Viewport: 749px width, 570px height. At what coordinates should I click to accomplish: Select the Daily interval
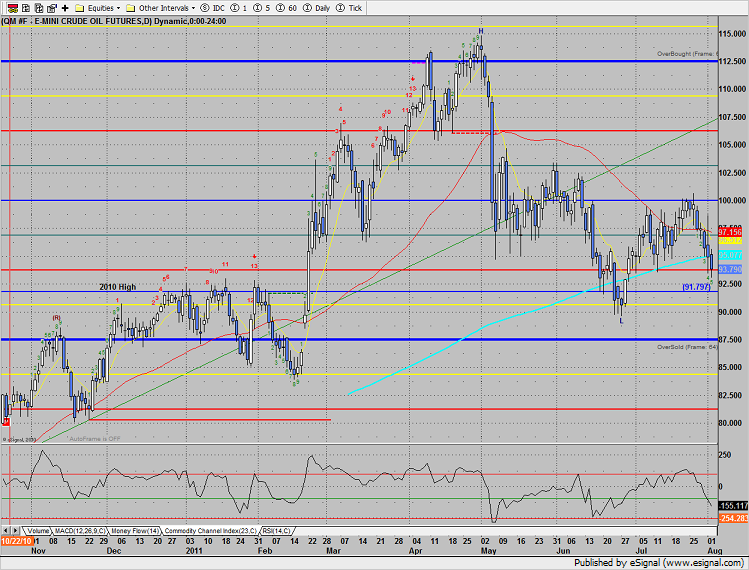tap(317, 8)
